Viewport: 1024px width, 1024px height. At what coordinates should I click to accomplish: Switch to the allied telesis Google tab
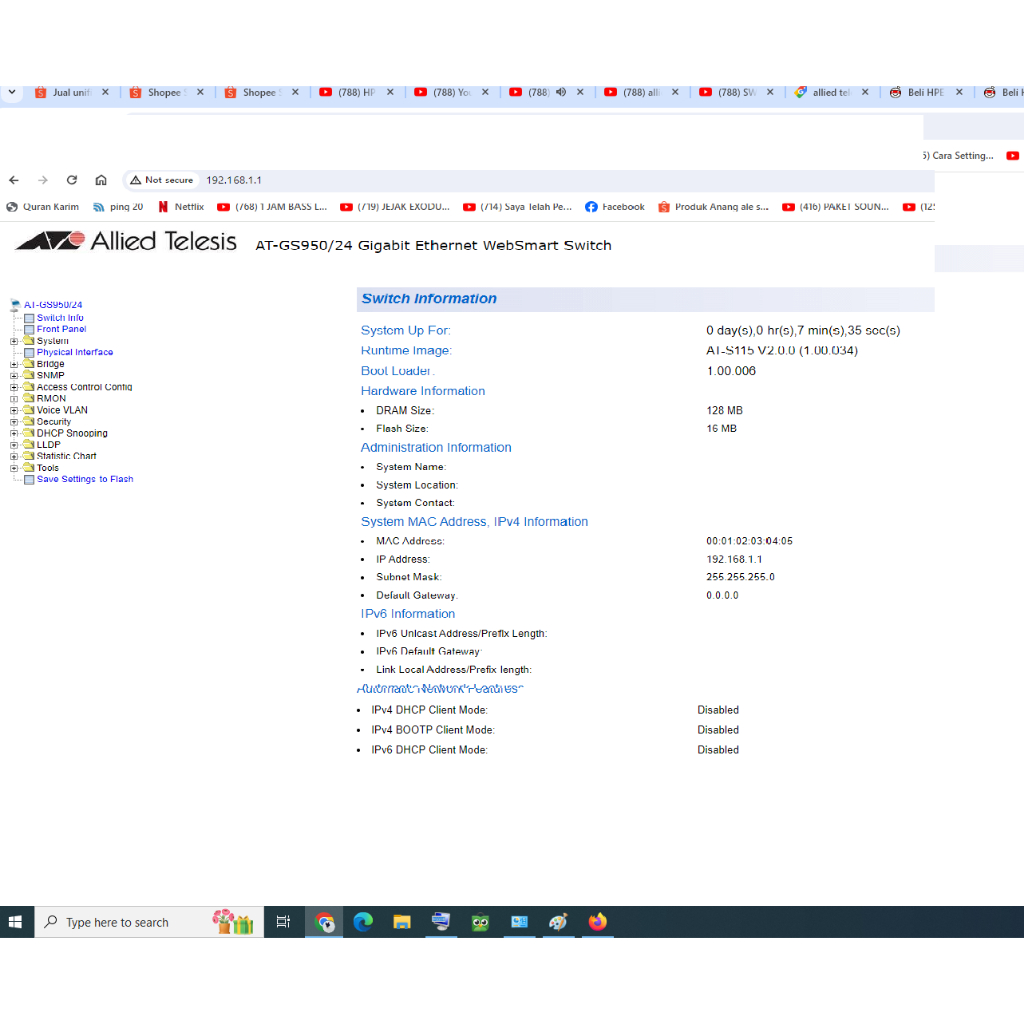point(825,92)
